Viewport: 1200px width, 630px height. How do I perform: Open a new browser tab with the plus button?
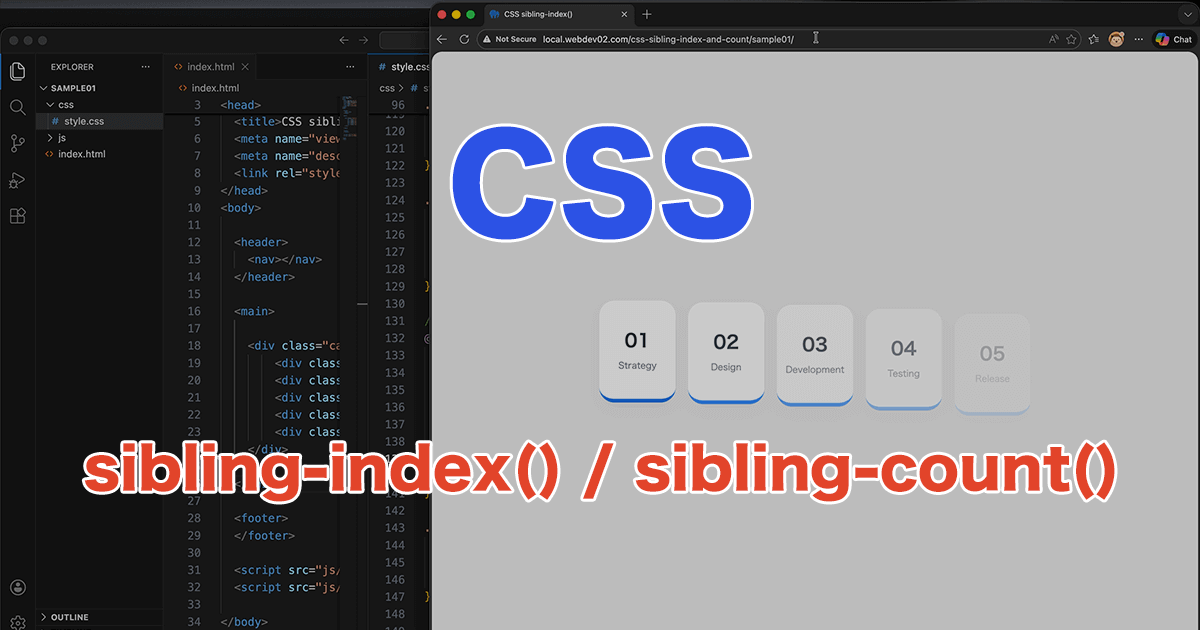pos(646,14)
